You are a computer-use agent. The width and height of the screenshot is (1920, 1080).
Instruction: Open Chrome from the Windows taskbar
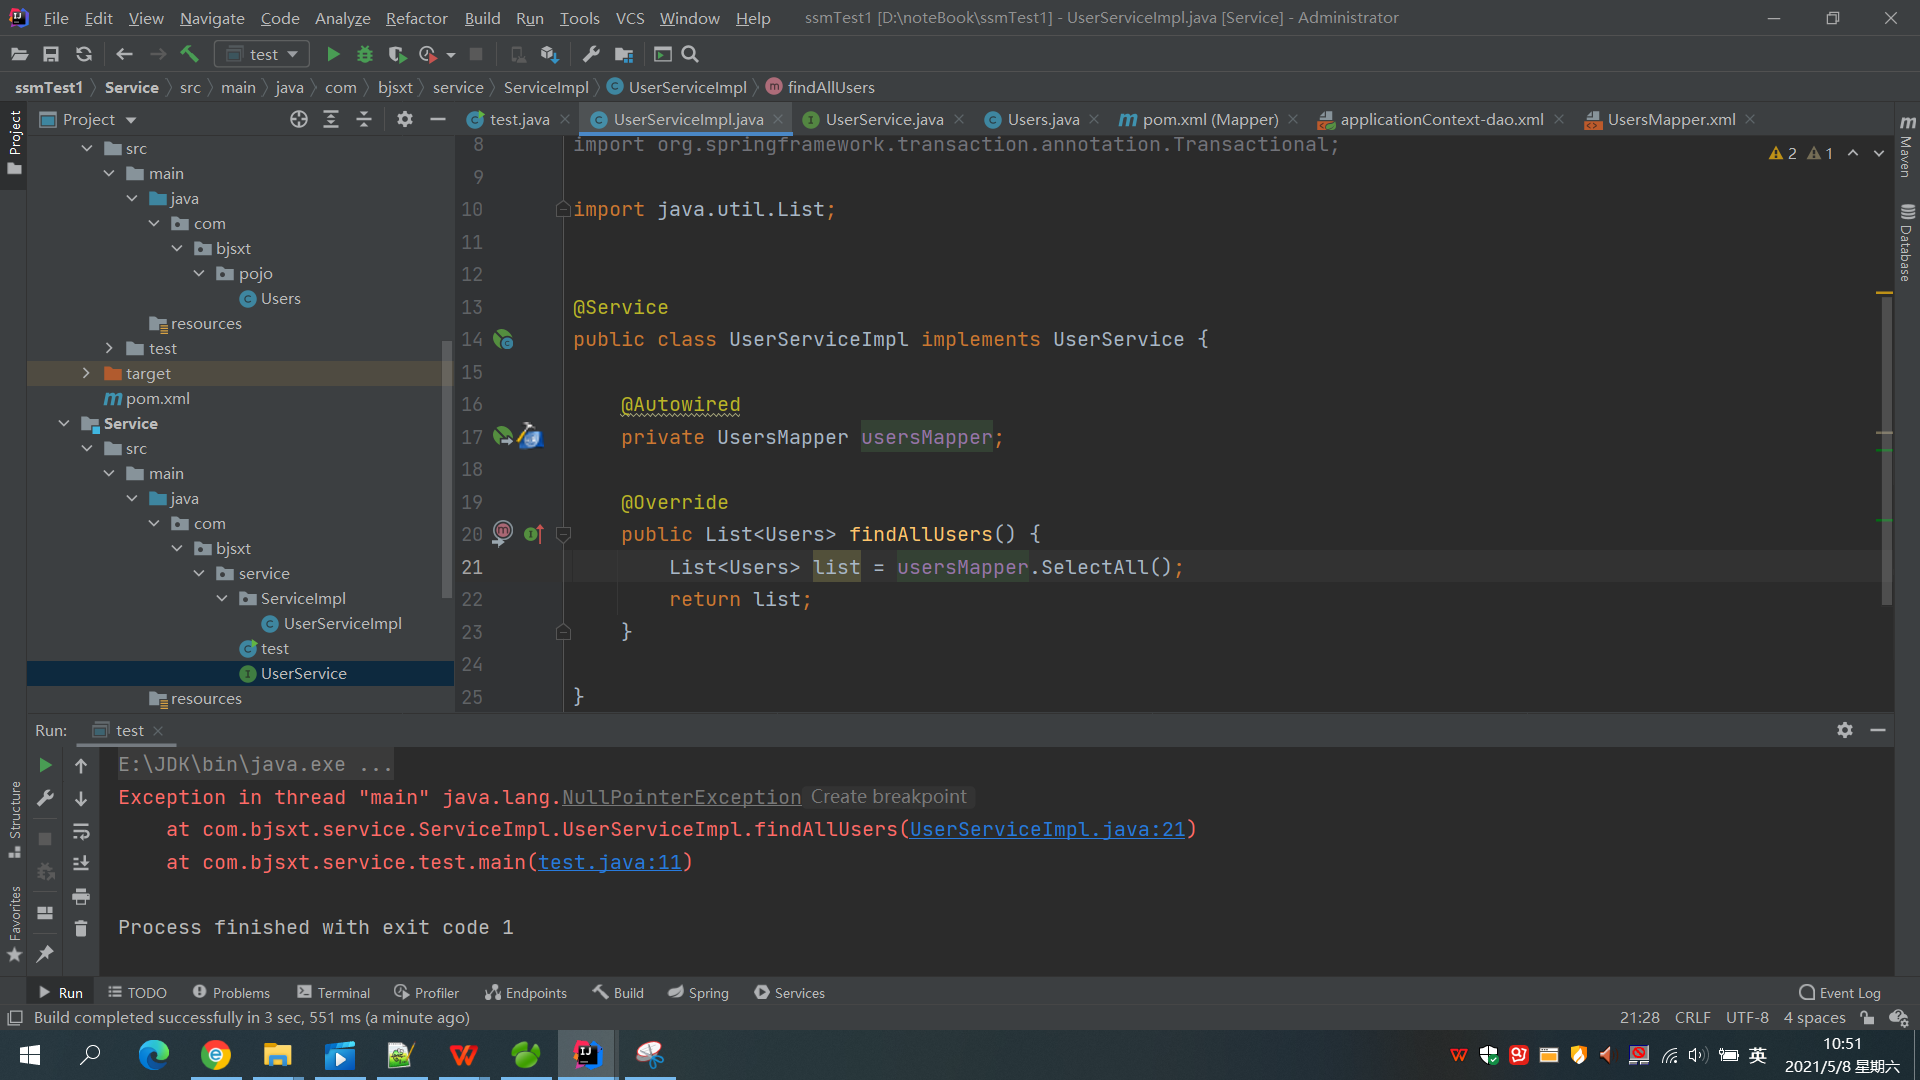point(216,1055)
